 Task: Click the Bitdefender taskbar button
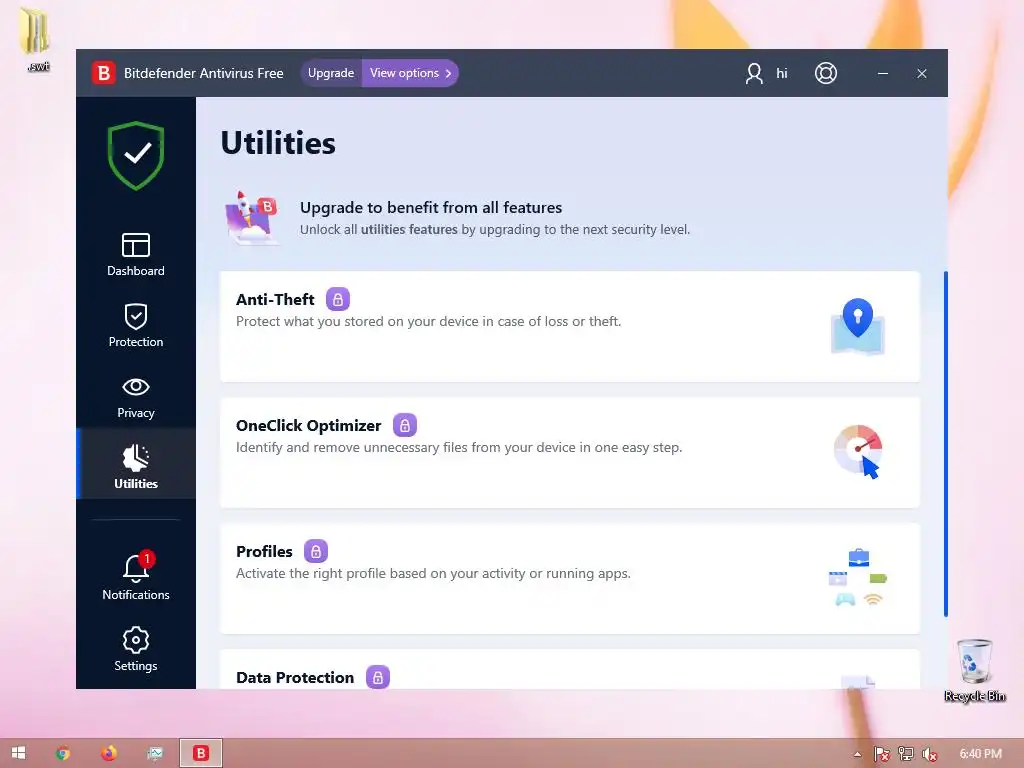pos(201,753)
